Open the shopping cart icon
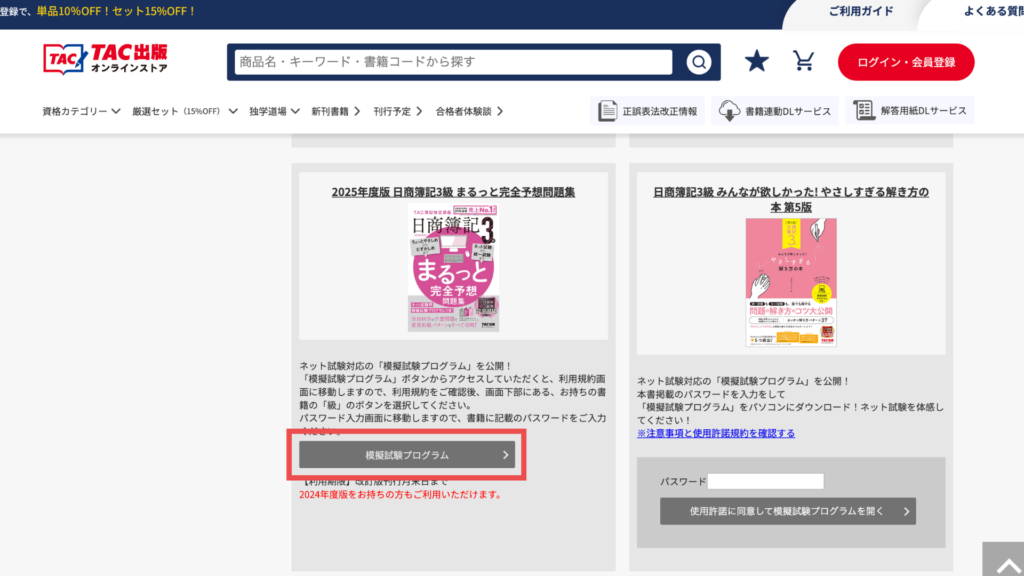Viewport: 1024px width, 576px height. [804, 62]
